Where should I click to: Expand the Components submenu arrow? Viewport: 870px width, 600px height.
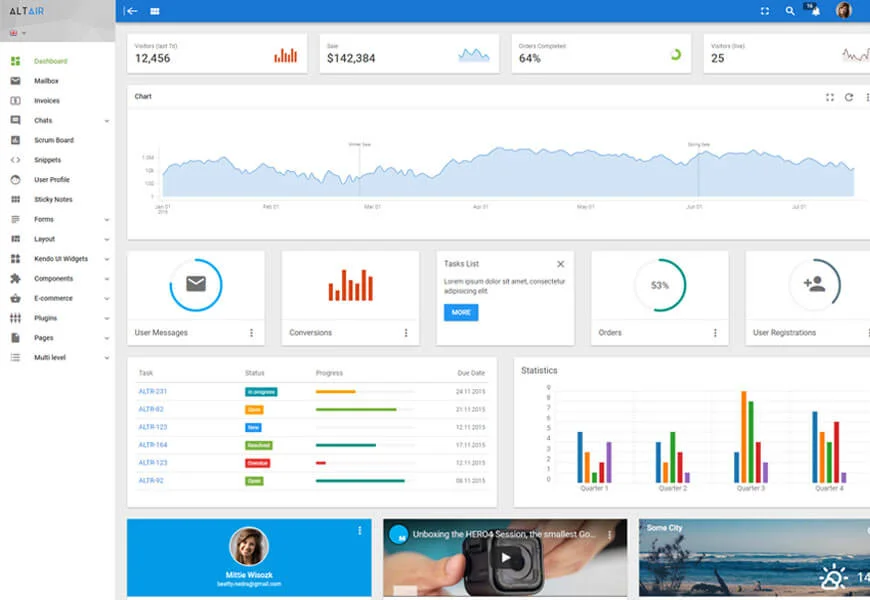107,279
